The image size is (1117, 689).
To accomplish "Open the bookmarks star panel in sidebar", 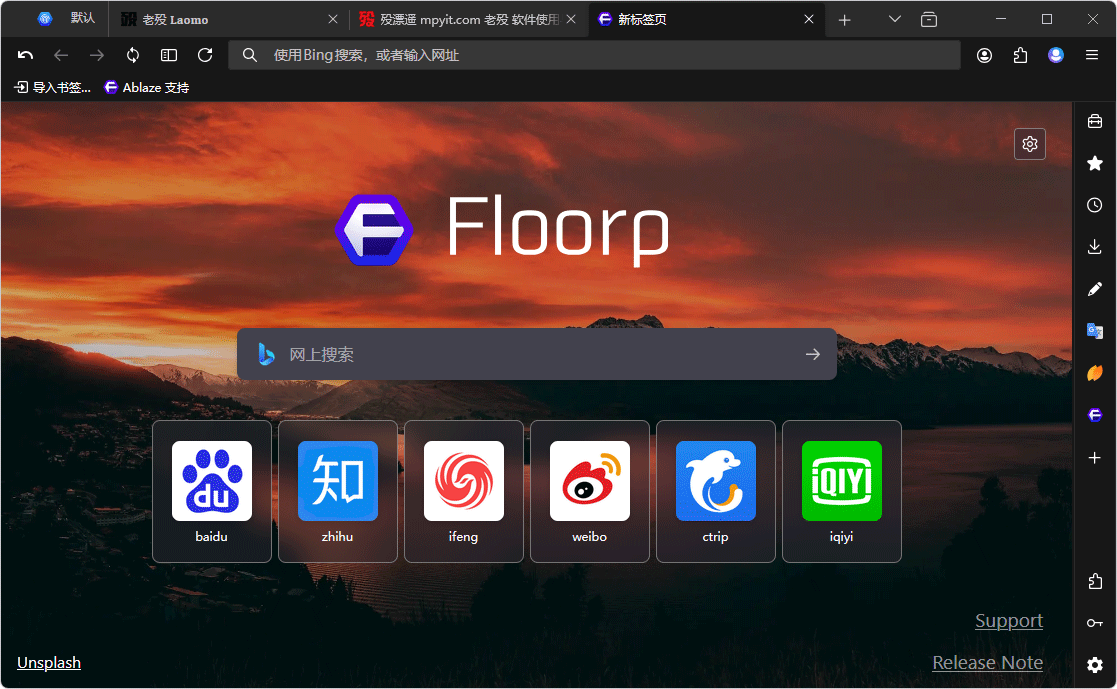I will pos(1095,164).
